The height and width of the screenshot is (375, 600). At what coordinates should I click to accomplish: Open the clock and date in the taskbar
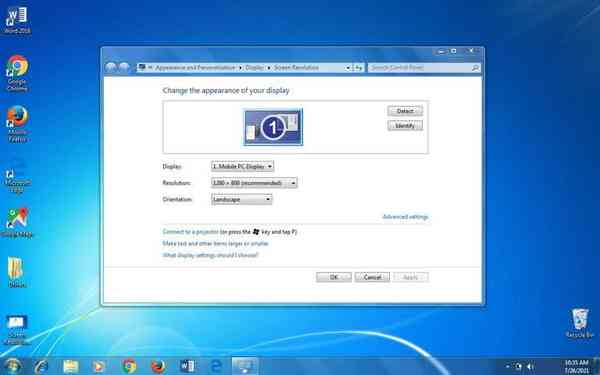point(576,367)
